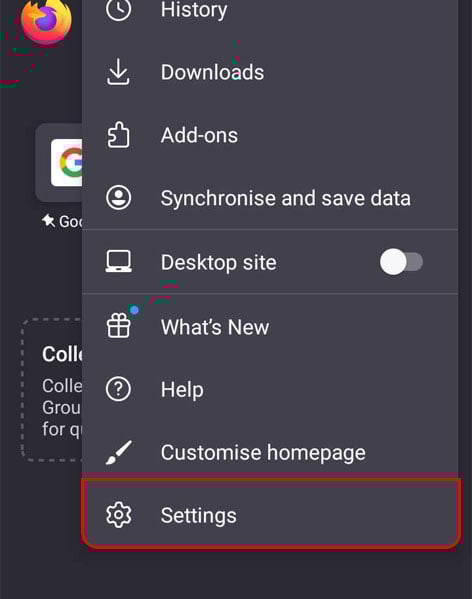472x599 pixels.
Task: Select the Add-ons menu item
Action: (270, 135)
